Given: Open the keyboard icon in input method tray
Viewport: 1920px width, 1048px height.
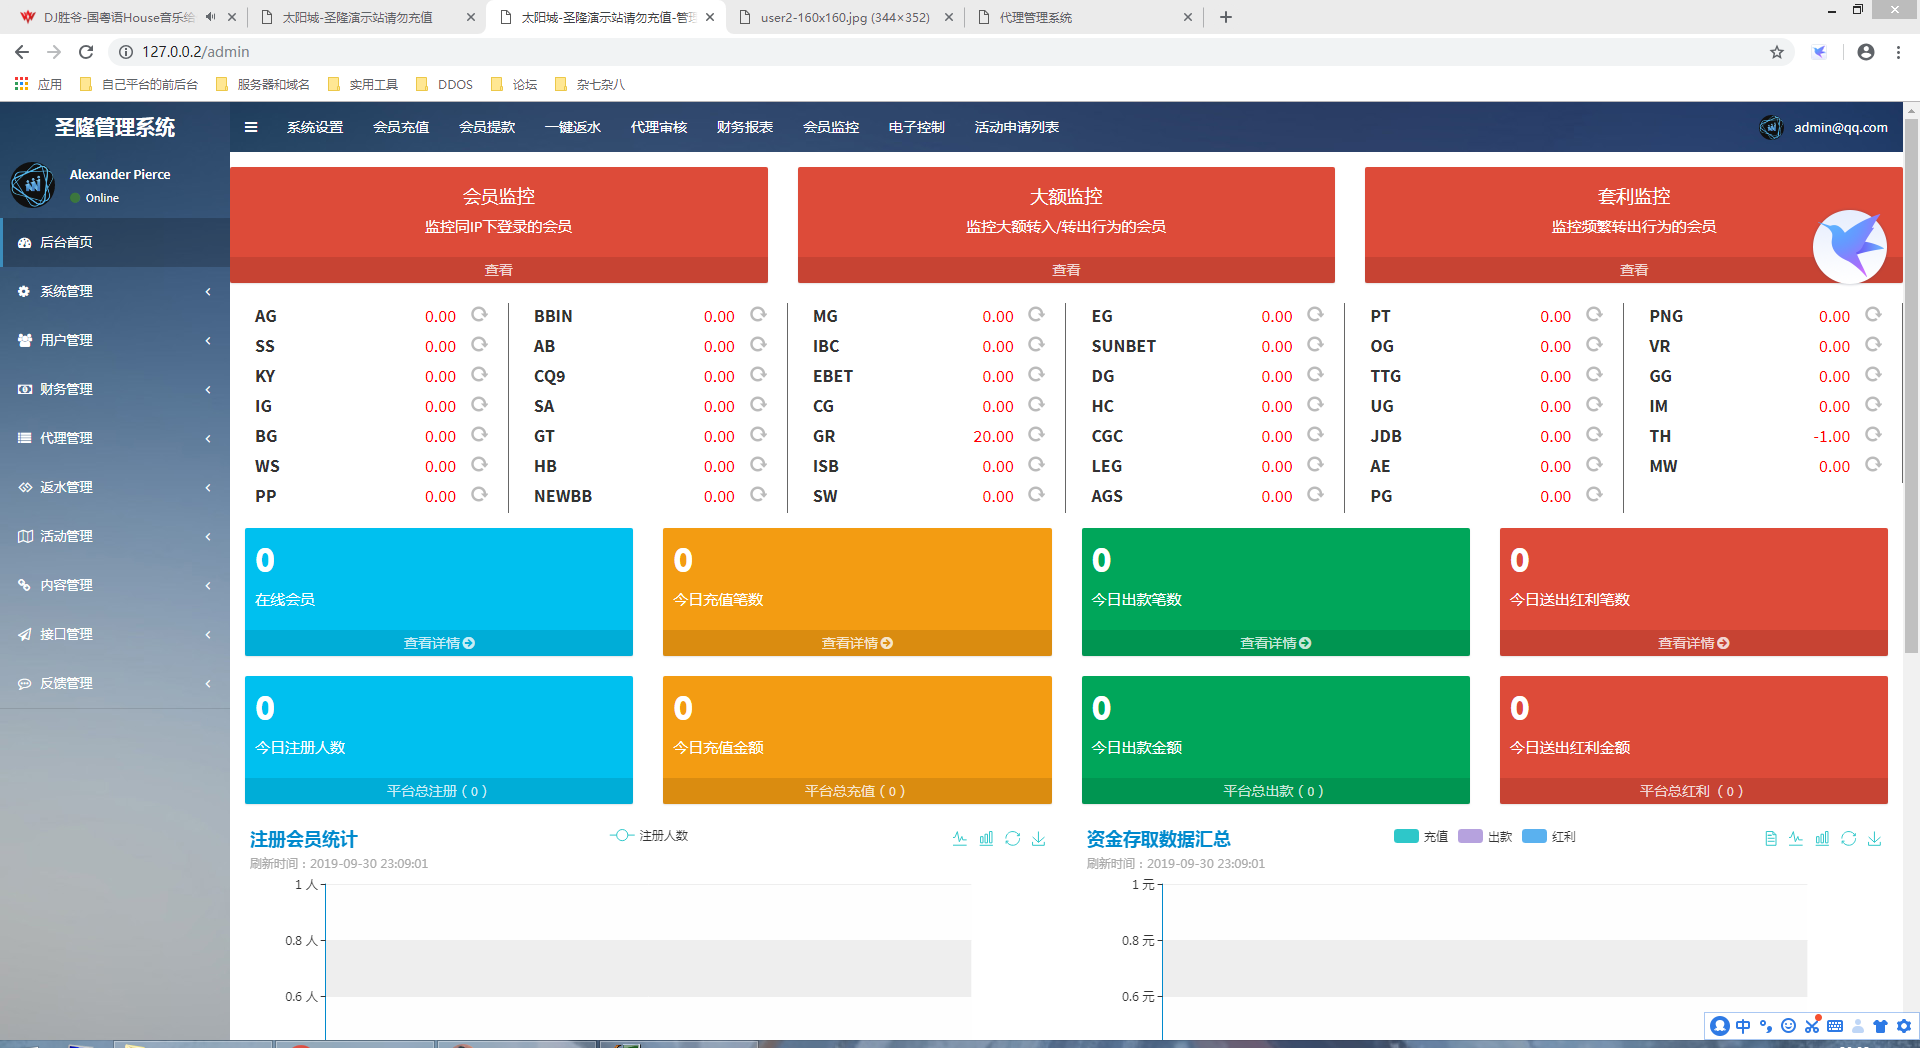Looking at the screenshot, I should pyautogui.click(x=1835, y=1026).
